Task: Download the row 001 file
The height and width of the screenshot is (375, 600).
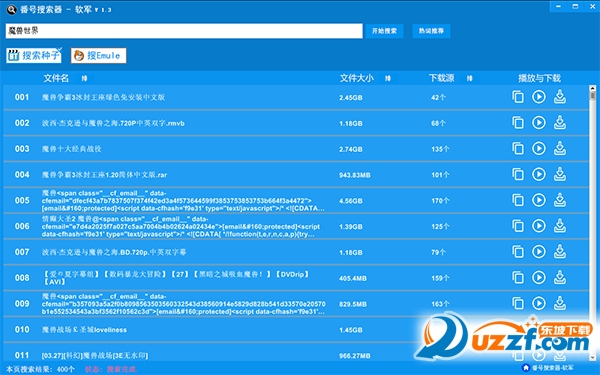Action: (560, 97)
